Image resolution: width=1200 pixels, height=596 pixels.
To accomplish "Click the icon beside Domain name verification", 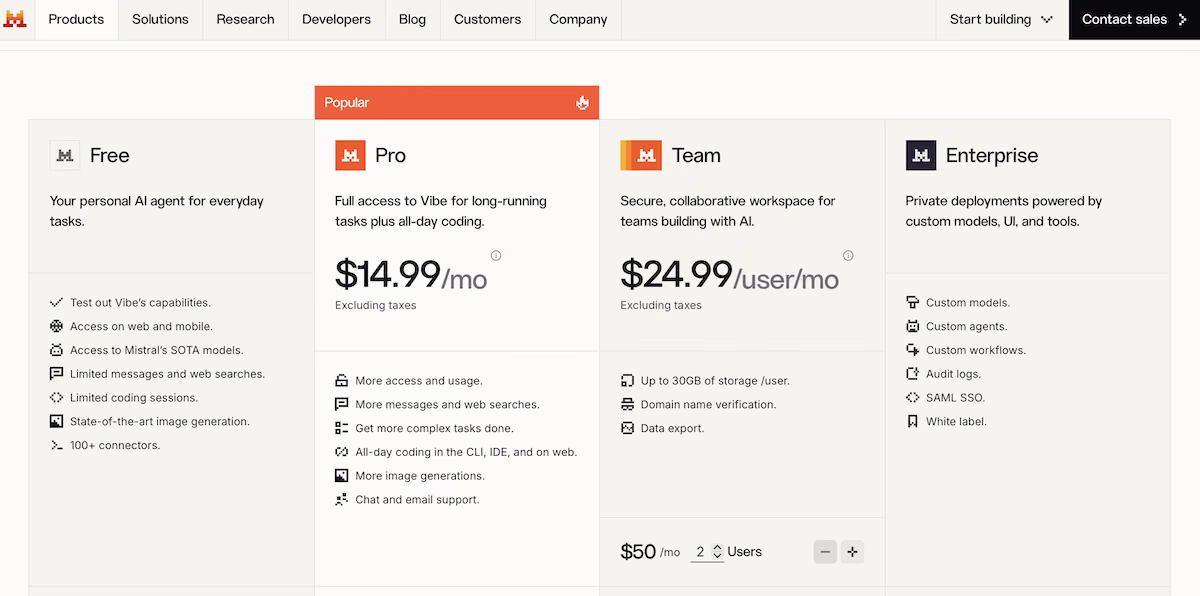I will (627, 405).
